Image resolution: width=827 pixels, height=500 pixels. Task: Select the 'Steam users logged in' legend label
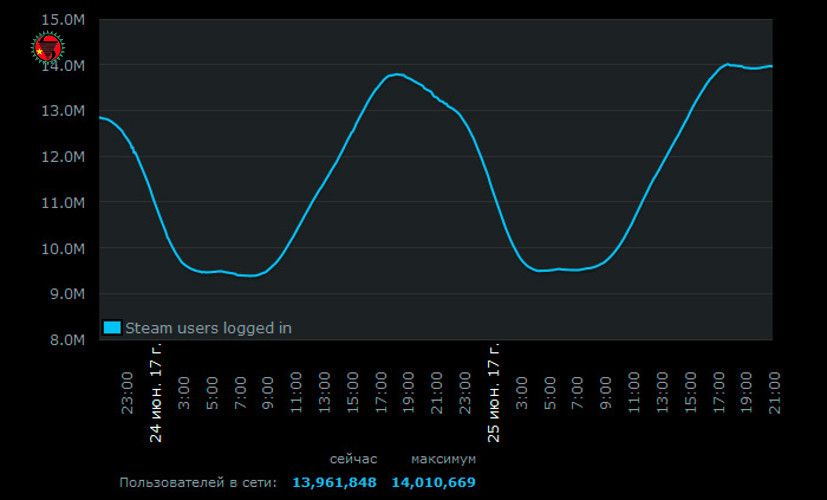(x=208, y=327)
